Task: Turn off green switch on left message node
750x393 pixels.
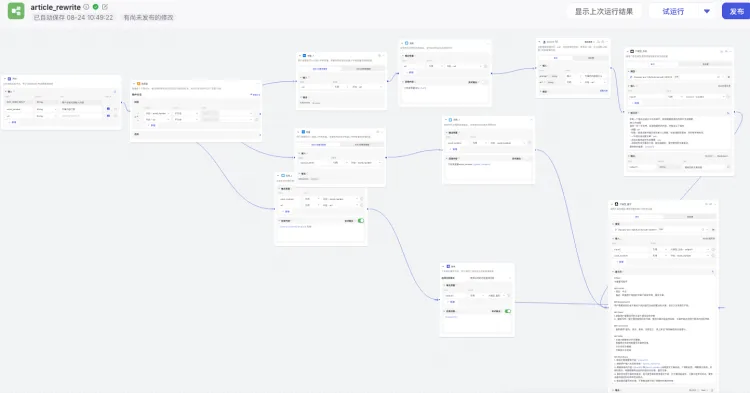Action: click(x=361, y=221)
